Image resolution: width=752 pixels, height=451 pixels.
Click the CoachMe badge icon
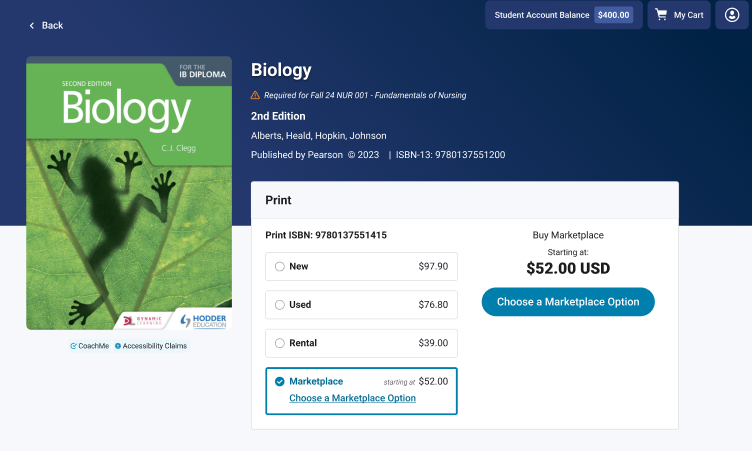point(73,346)
